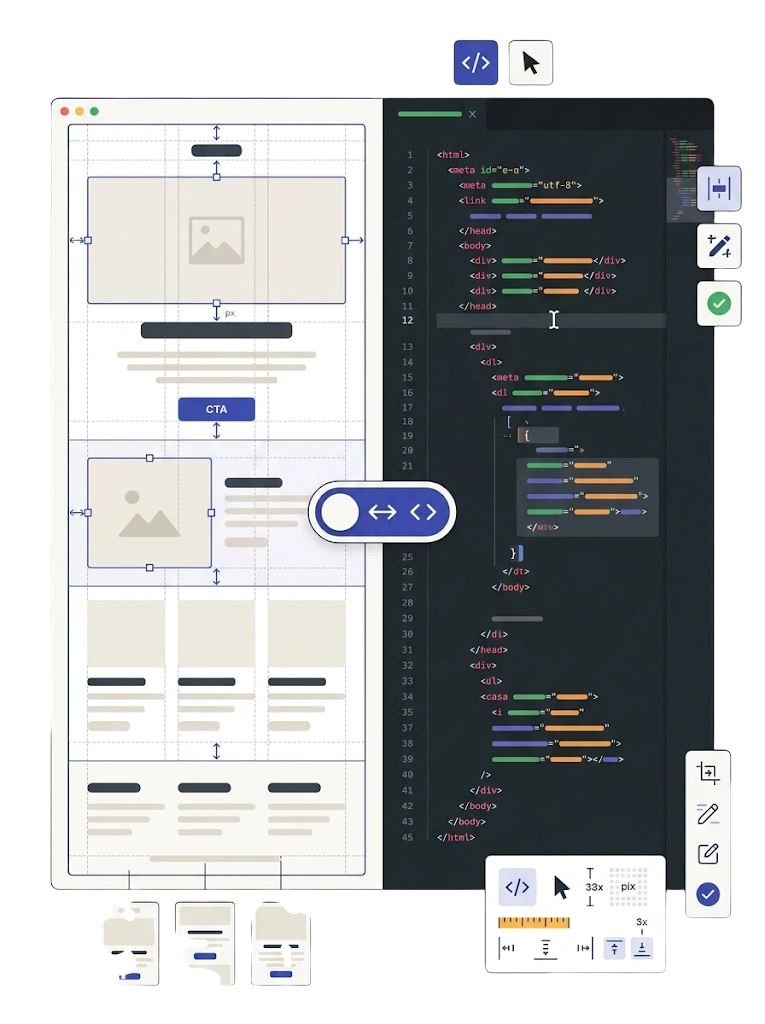Click the align-left edge icon
765x1024 pixels.
pyautogui.click(x=507, y=948)
